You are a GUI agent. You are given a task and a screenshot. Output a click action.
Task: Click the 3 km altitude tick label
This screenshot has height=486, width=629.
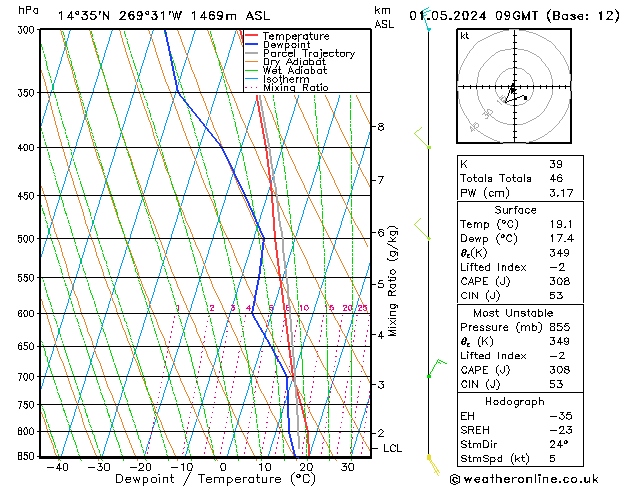pyautogui.click(x=381, y=385)
